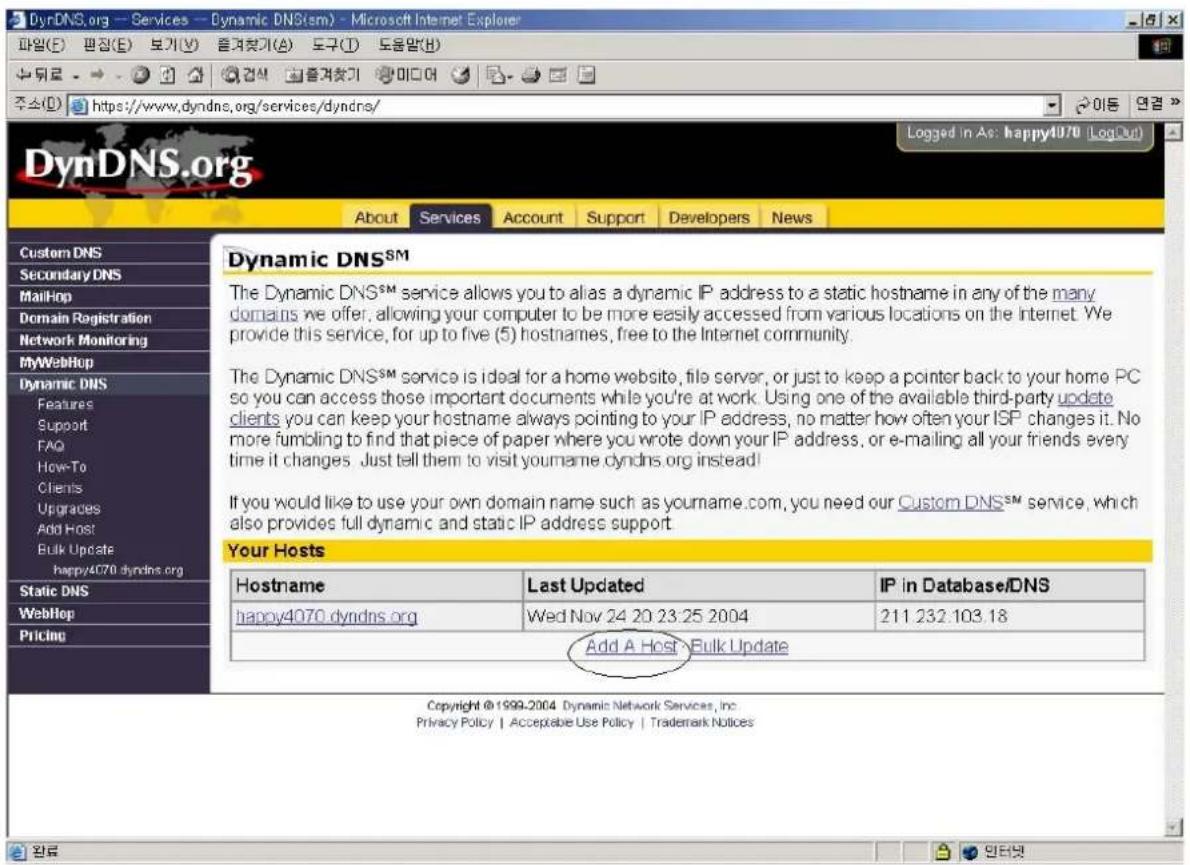Open the Tools (도구) menu
The image size is (1190, 865).
click(x=335, y=45)
